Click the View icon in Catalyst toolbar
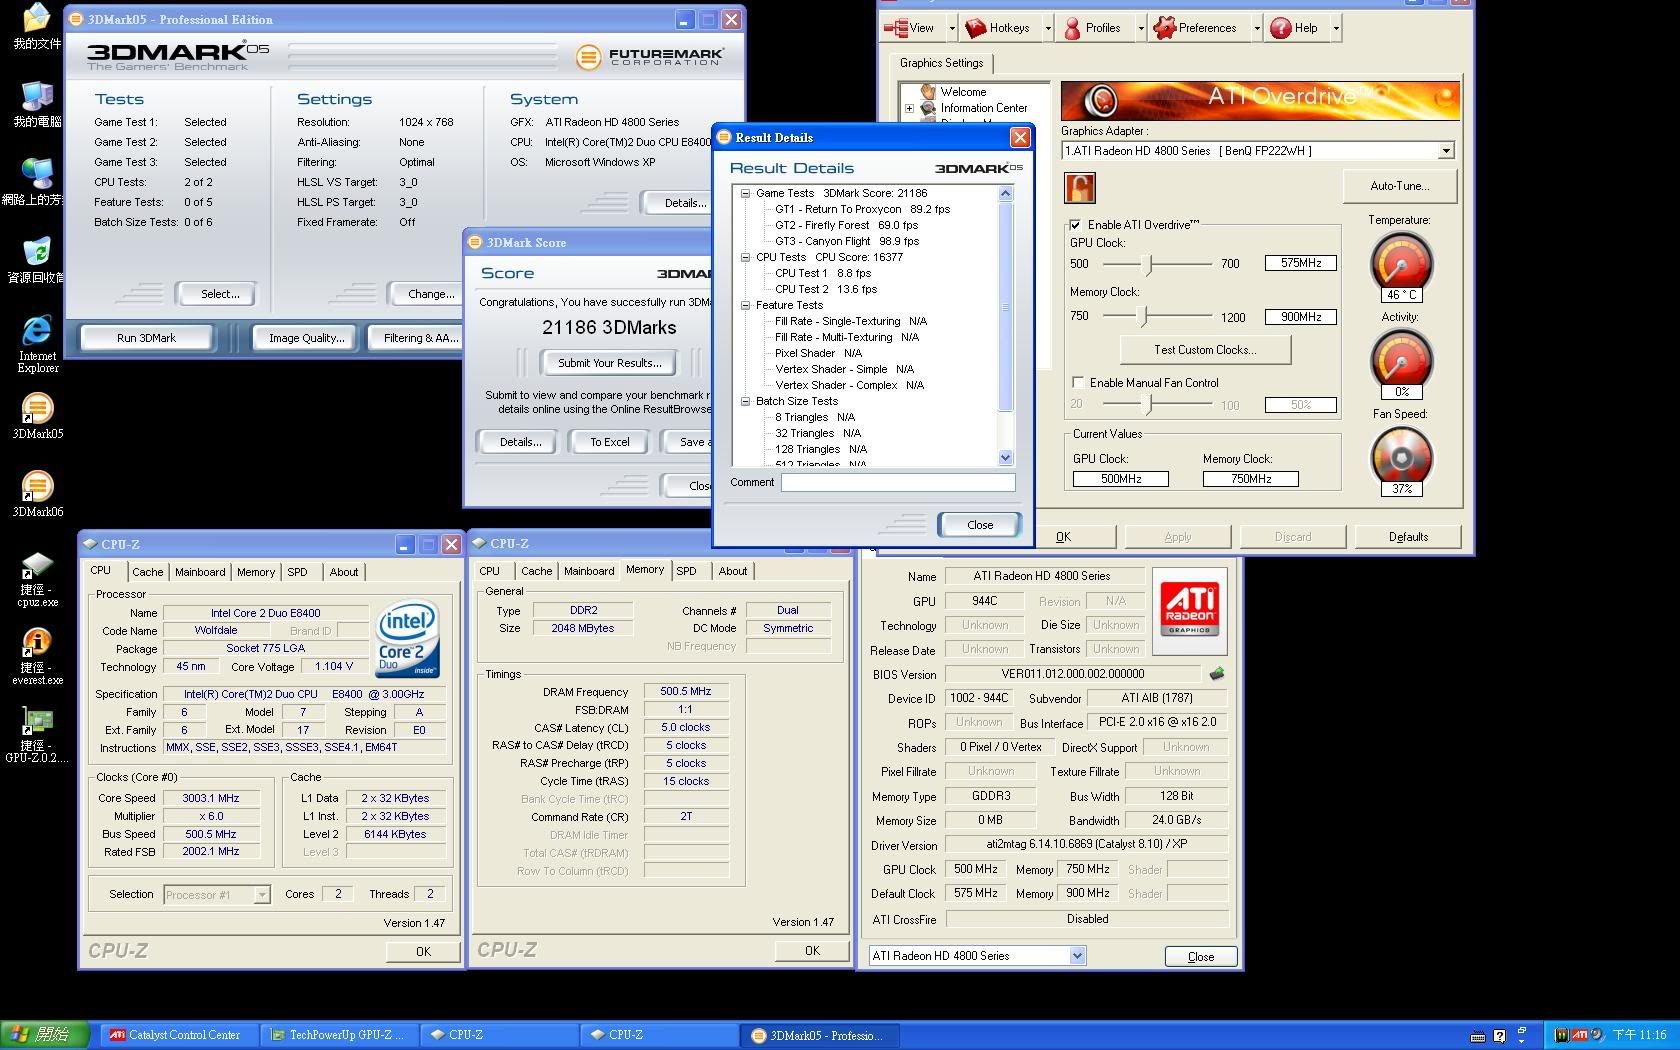The width and height of the screenshot is (1680, 1050). tap(895, 28)
